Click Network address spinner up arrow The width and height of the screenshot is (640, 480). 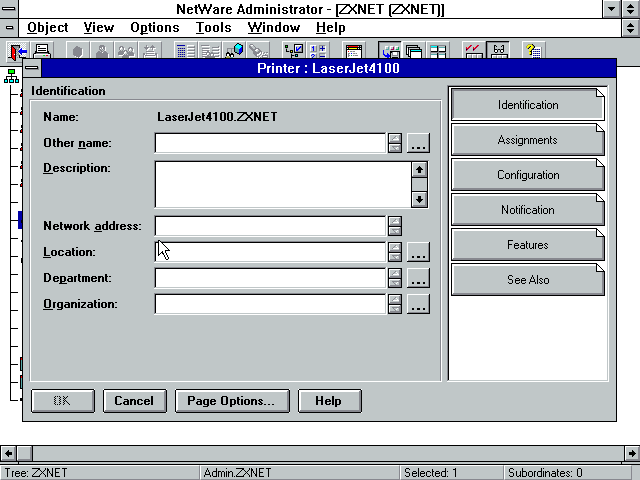pos(395,221)
